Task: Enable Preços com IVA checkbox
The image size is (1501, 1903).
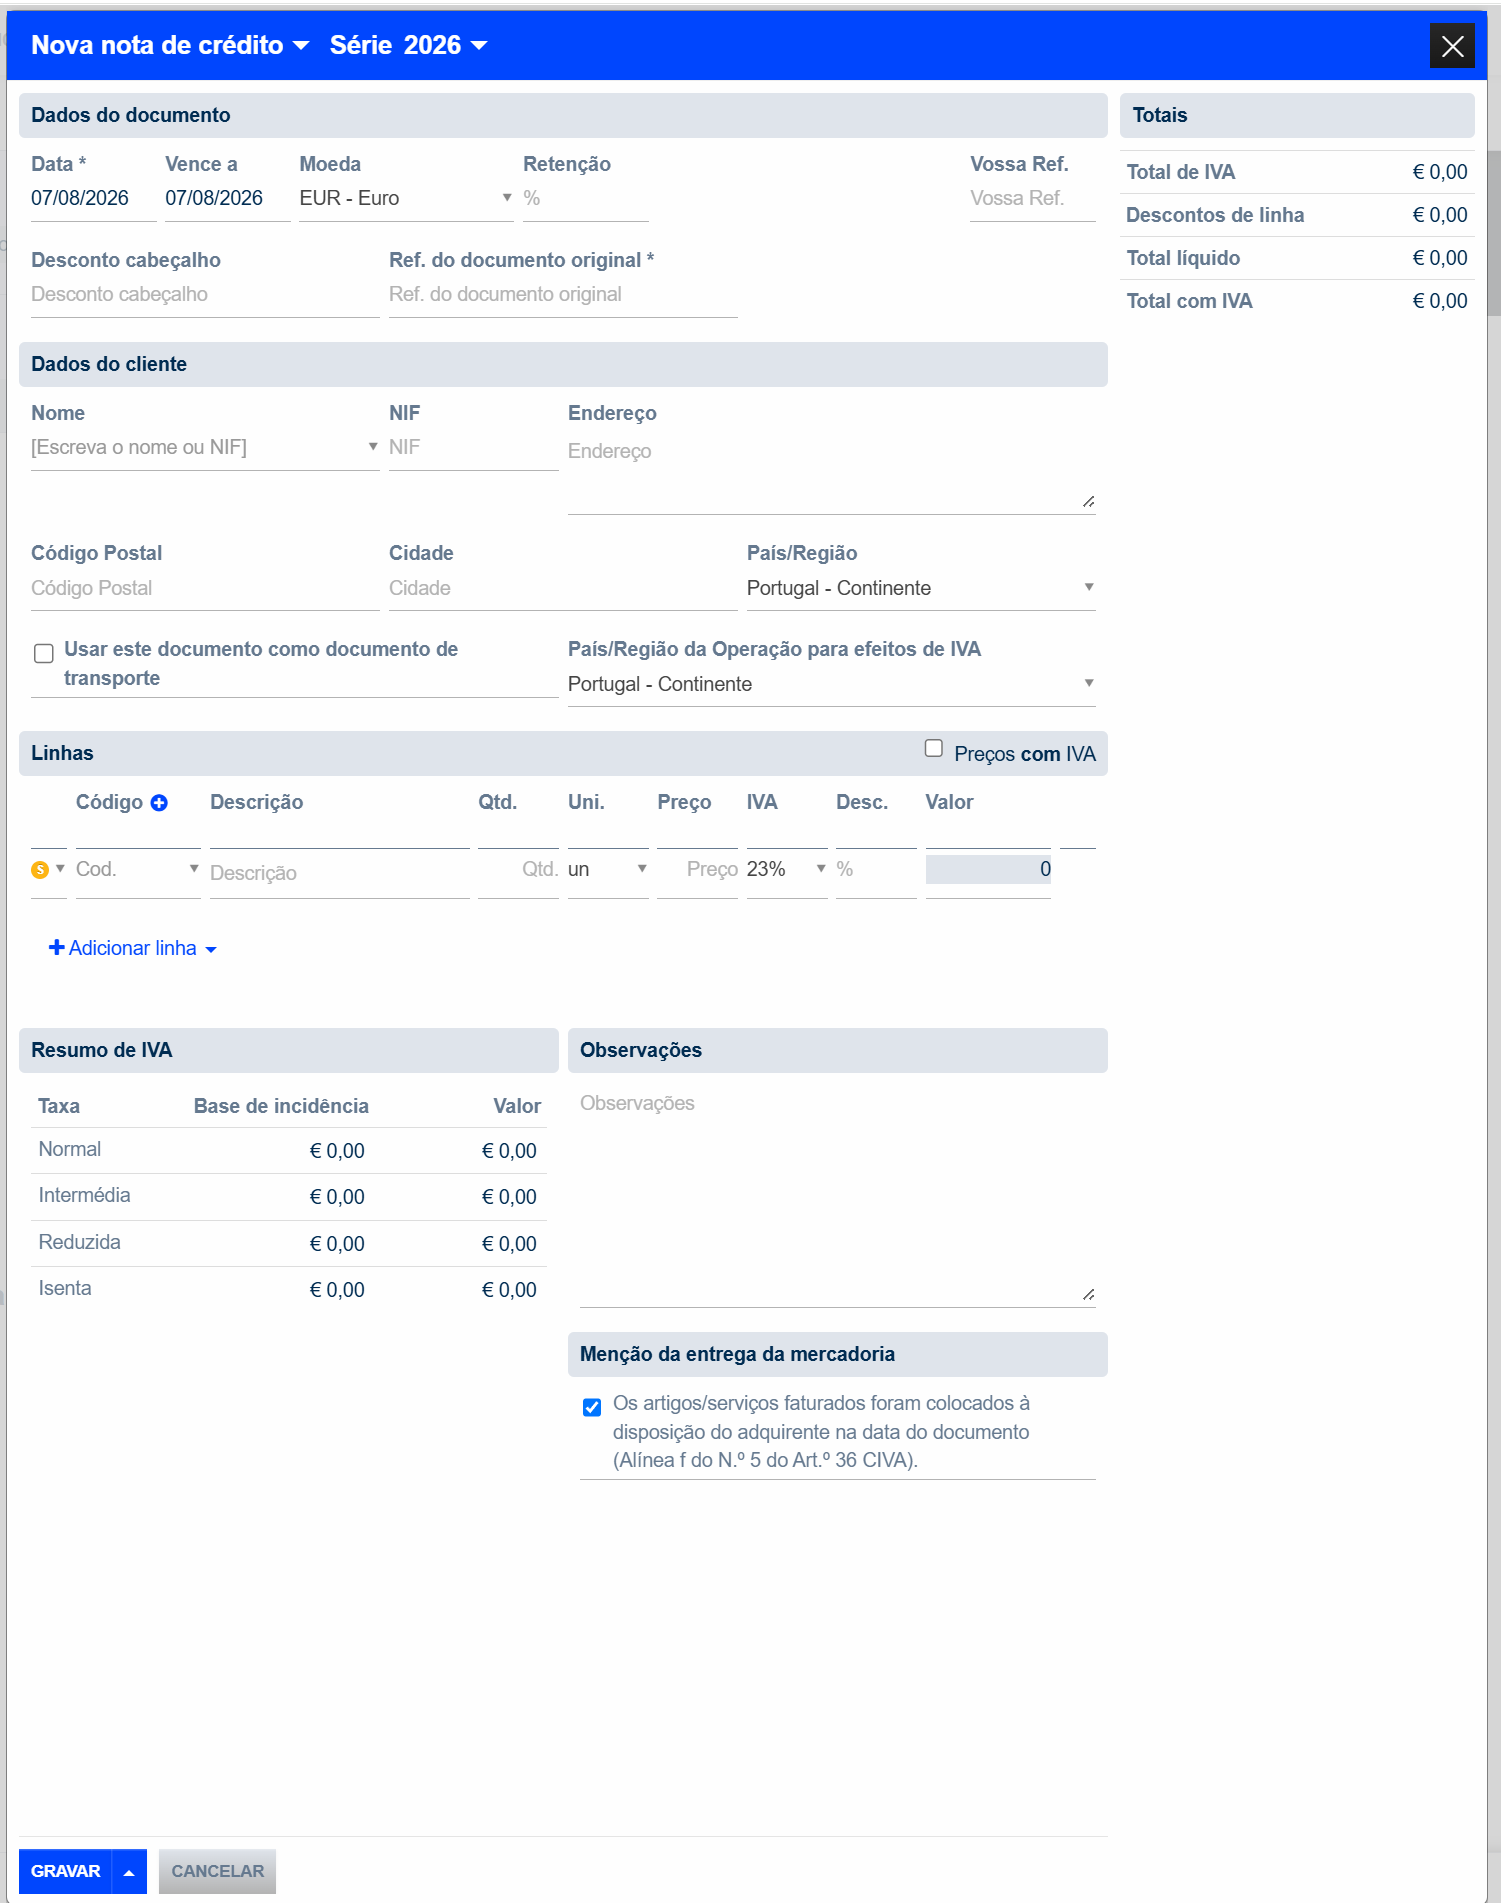Action: [934, 749]
